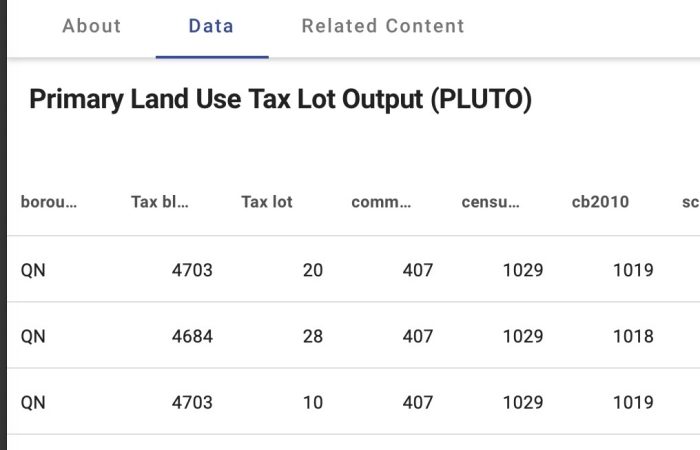Image resolution: width=700 pixels, height=450 pixels.
Task: Switch to the About tab
Action: tap(91, 26)
